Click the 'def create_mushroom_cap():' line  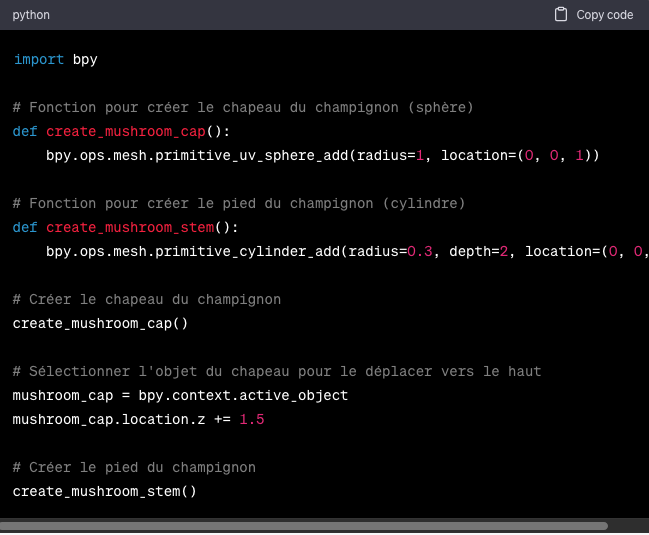(121, 132)
